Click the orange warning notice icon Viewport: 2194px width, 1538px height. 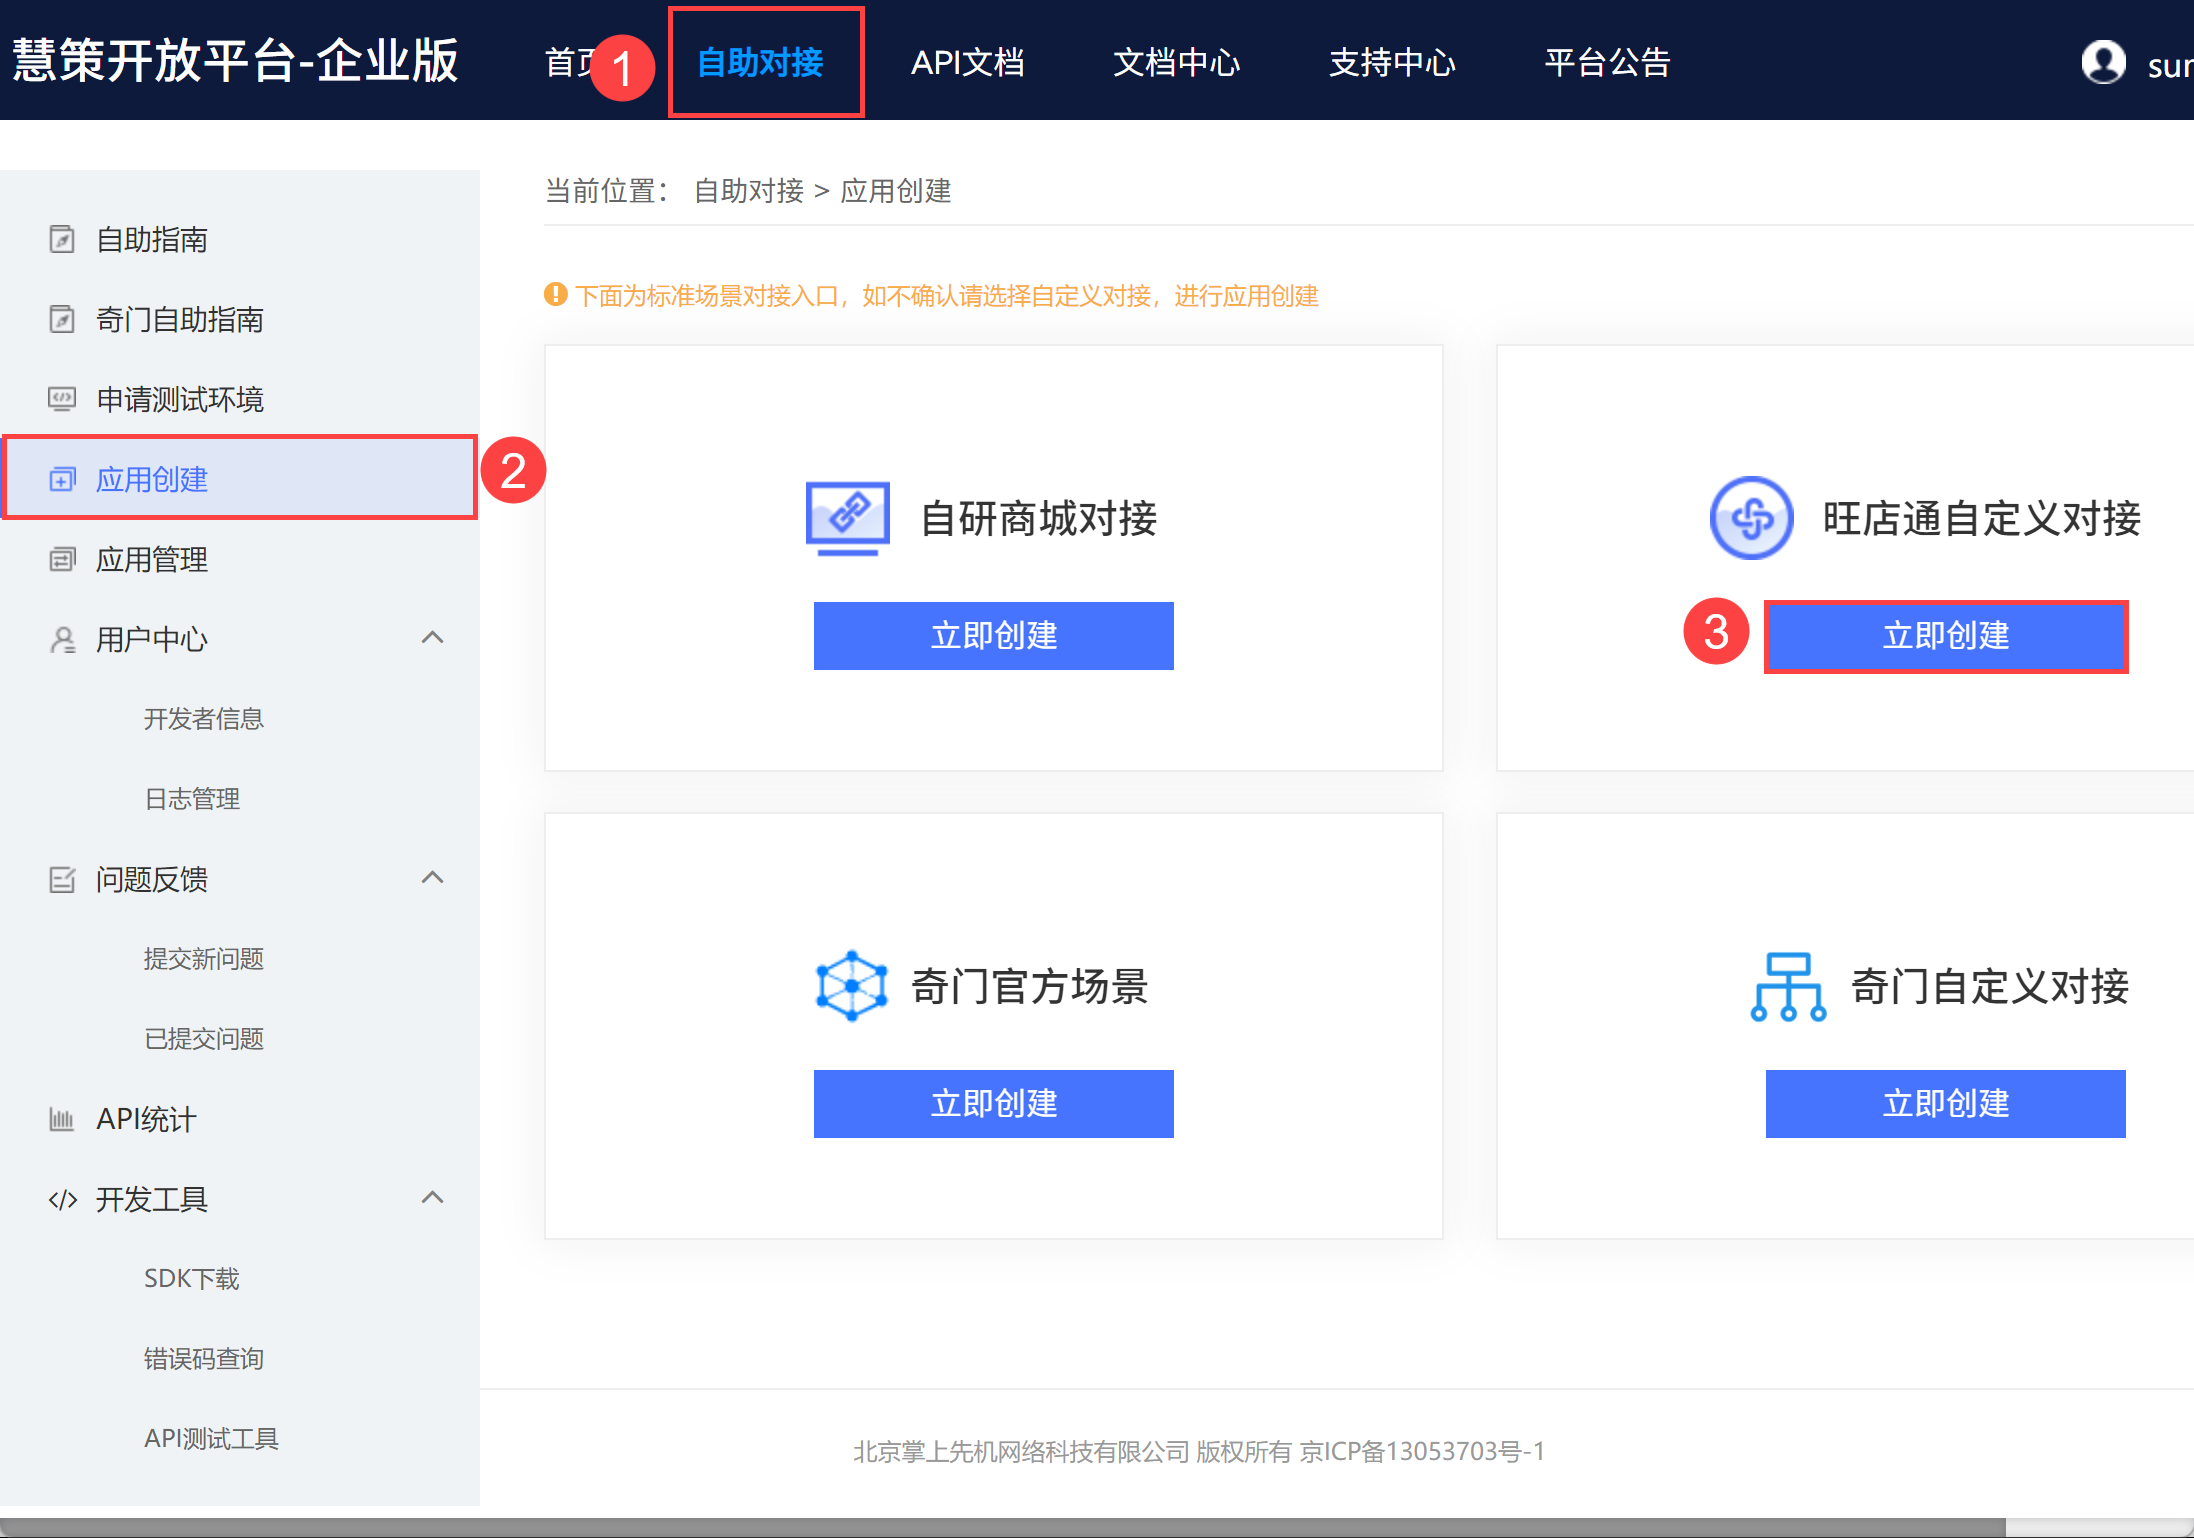coord(556,295)
